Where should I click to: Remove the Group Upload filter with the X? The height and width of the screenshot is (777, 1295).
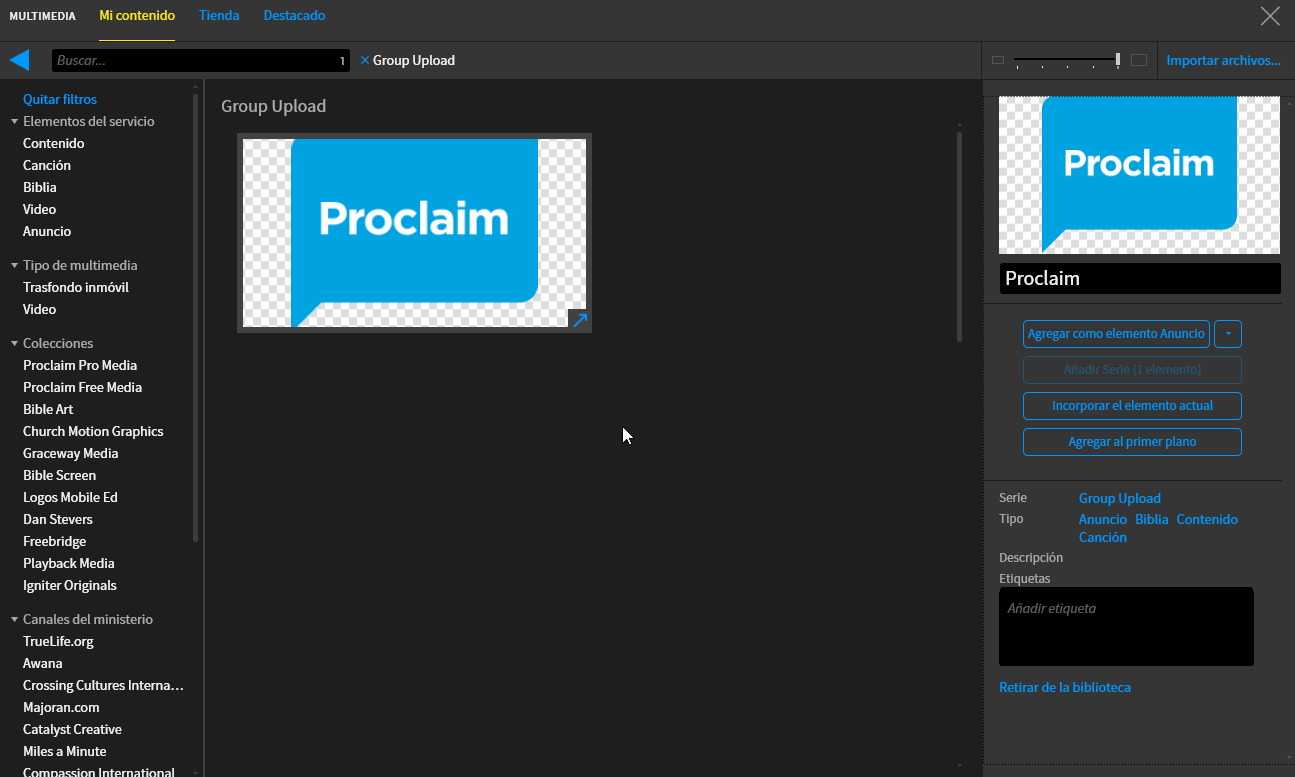(365, 60)
